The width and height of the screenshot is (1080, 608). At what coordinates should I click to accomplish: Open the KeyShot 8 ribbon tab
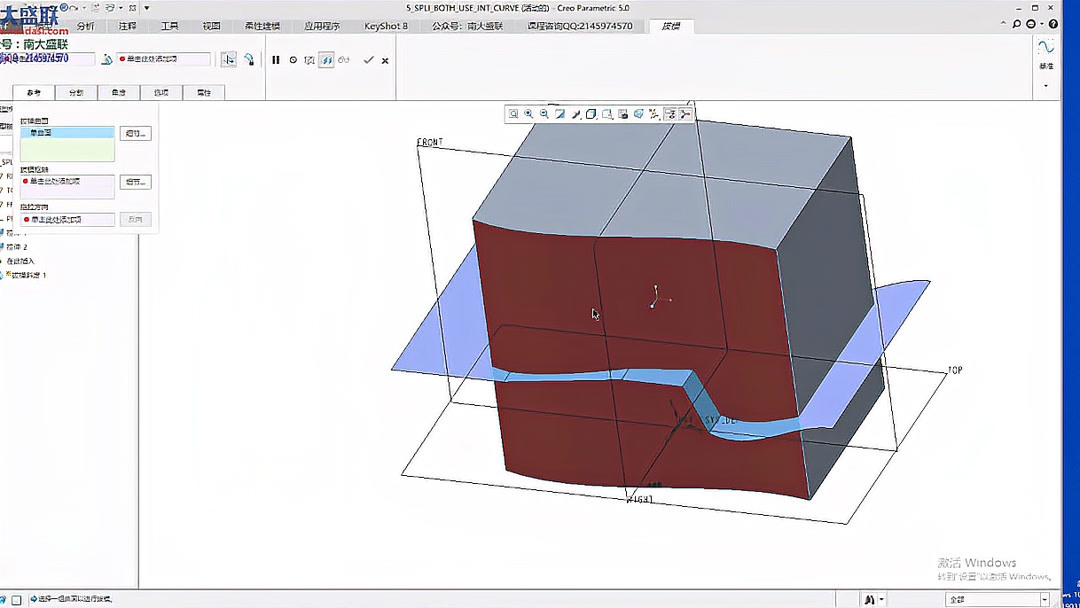(386, 26)
